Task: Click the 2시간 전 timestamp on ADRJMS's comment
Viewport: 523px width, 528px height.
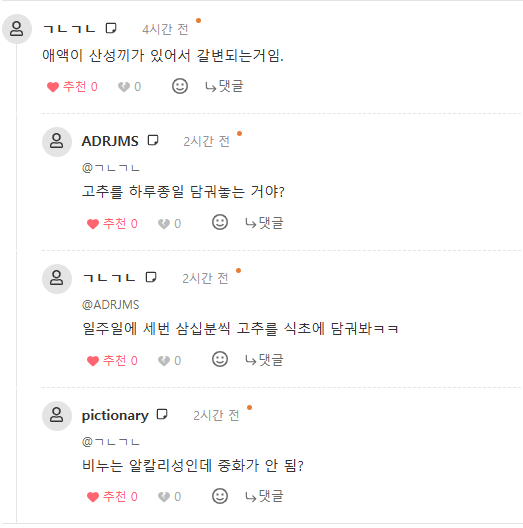Action: pyautogui.click(x=206, y=141)
